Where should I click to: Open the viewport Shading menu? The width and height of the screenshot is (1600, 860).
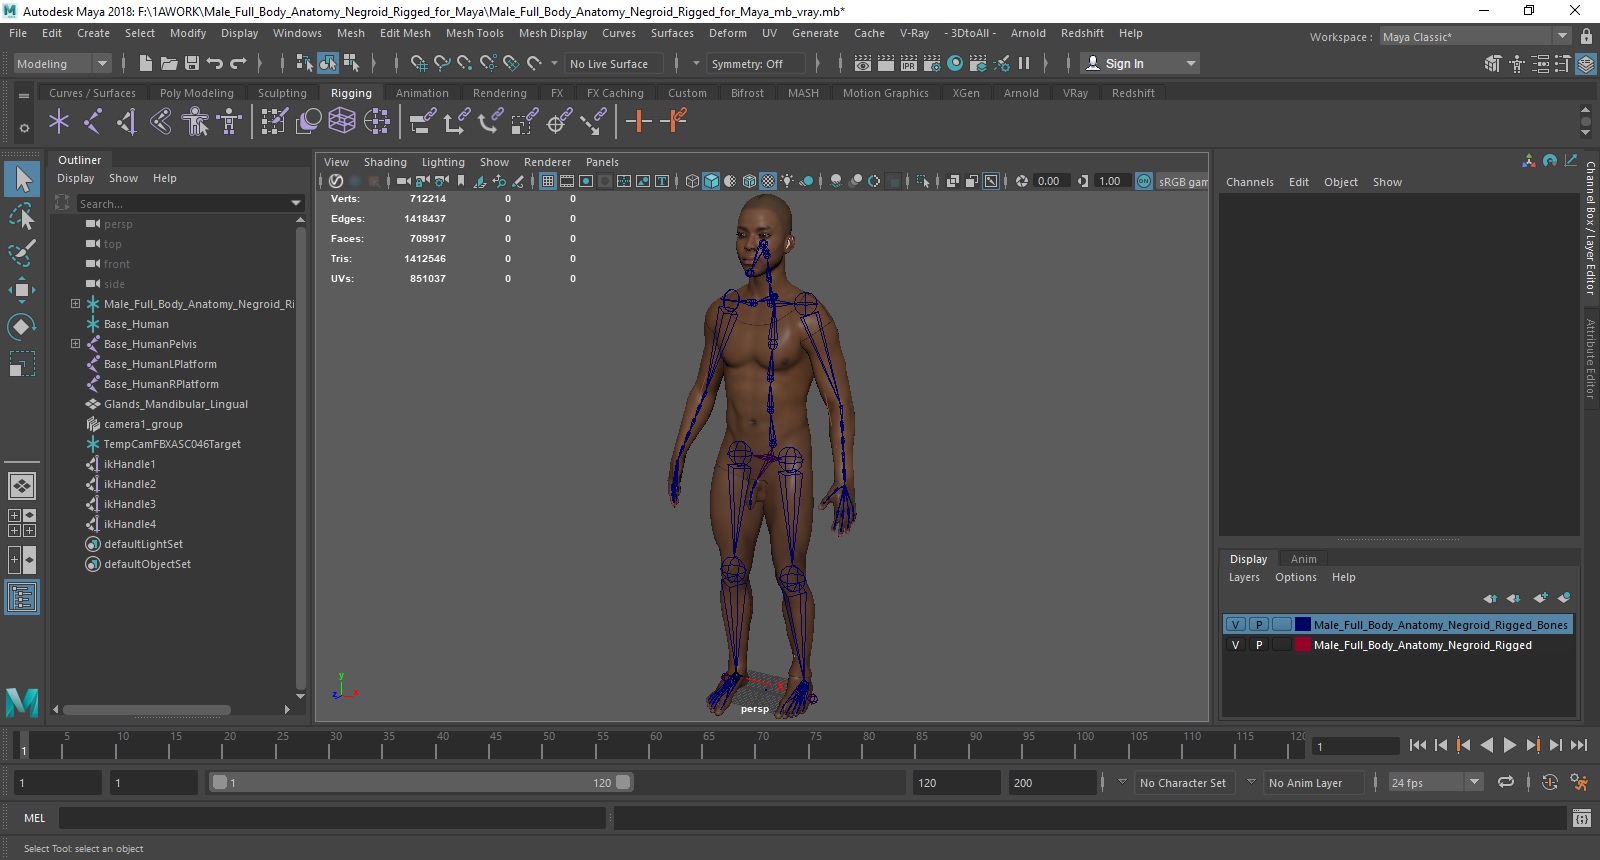385,162
